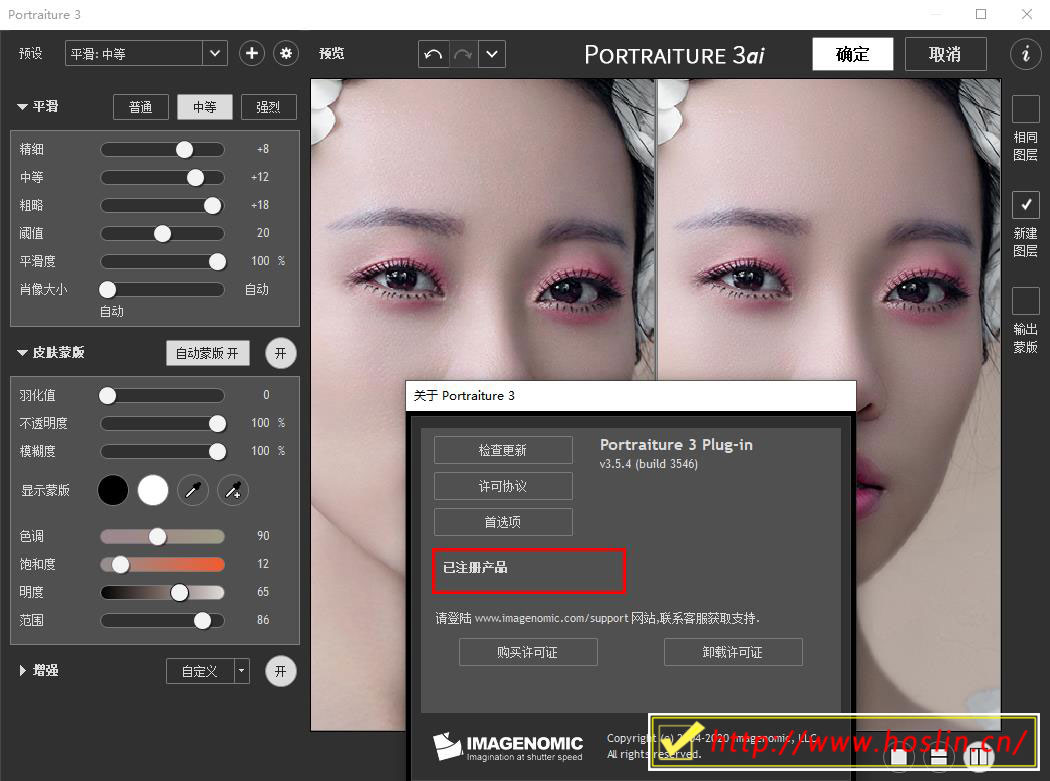Click the 精细 slider handle
Screen dimensions: 1050x781
(184, 149)
